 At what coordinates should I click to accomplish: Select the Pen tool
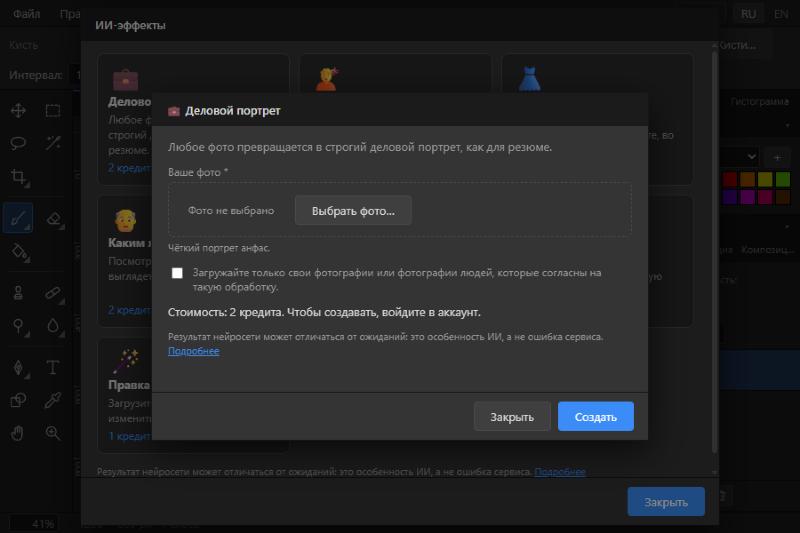[18, 368]
